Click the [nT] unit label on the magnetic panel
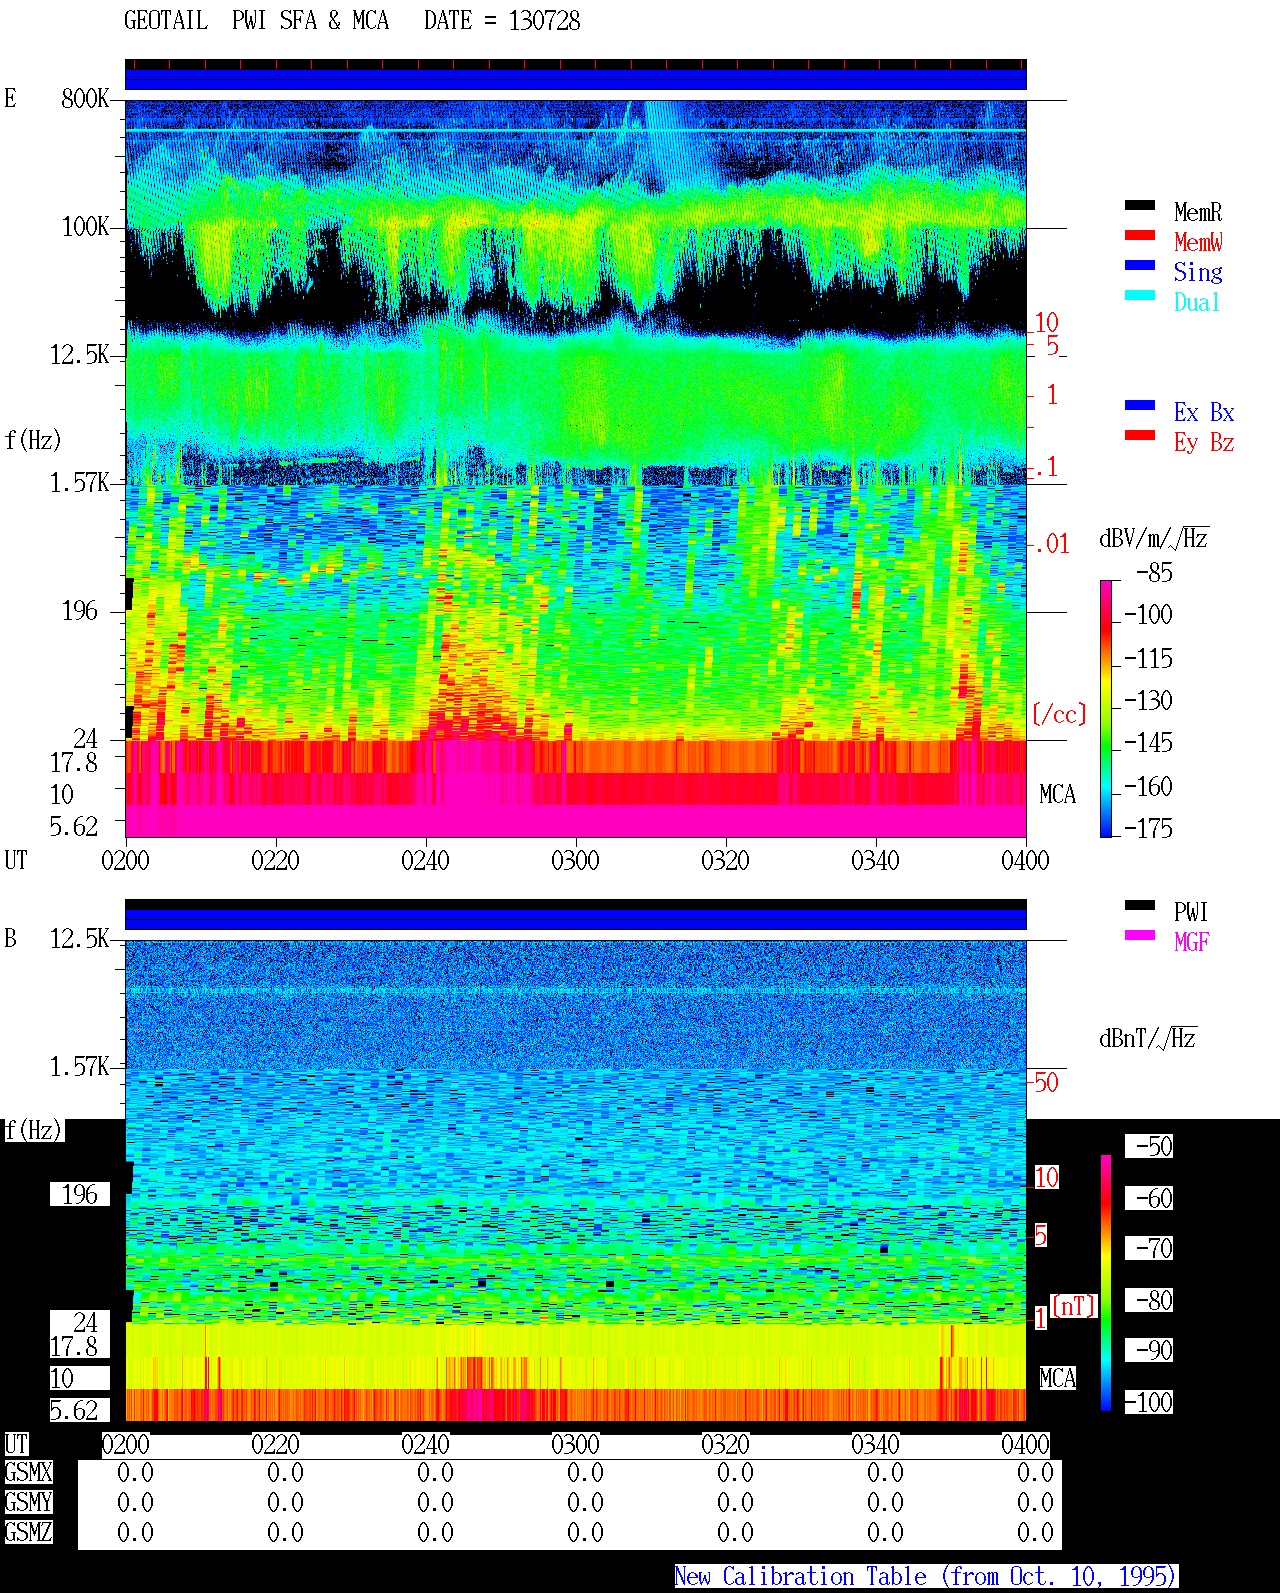 click(x=1074, y=1306)
